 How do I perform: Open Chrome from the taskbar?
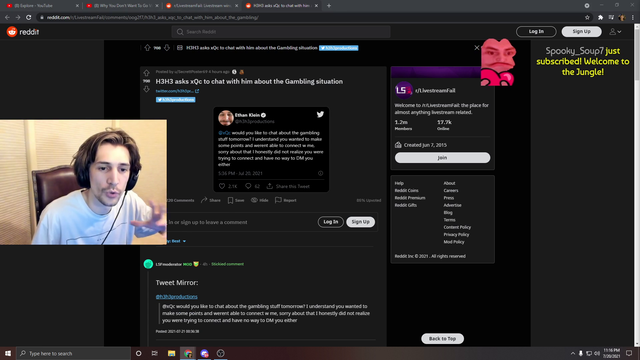point(188,353)
